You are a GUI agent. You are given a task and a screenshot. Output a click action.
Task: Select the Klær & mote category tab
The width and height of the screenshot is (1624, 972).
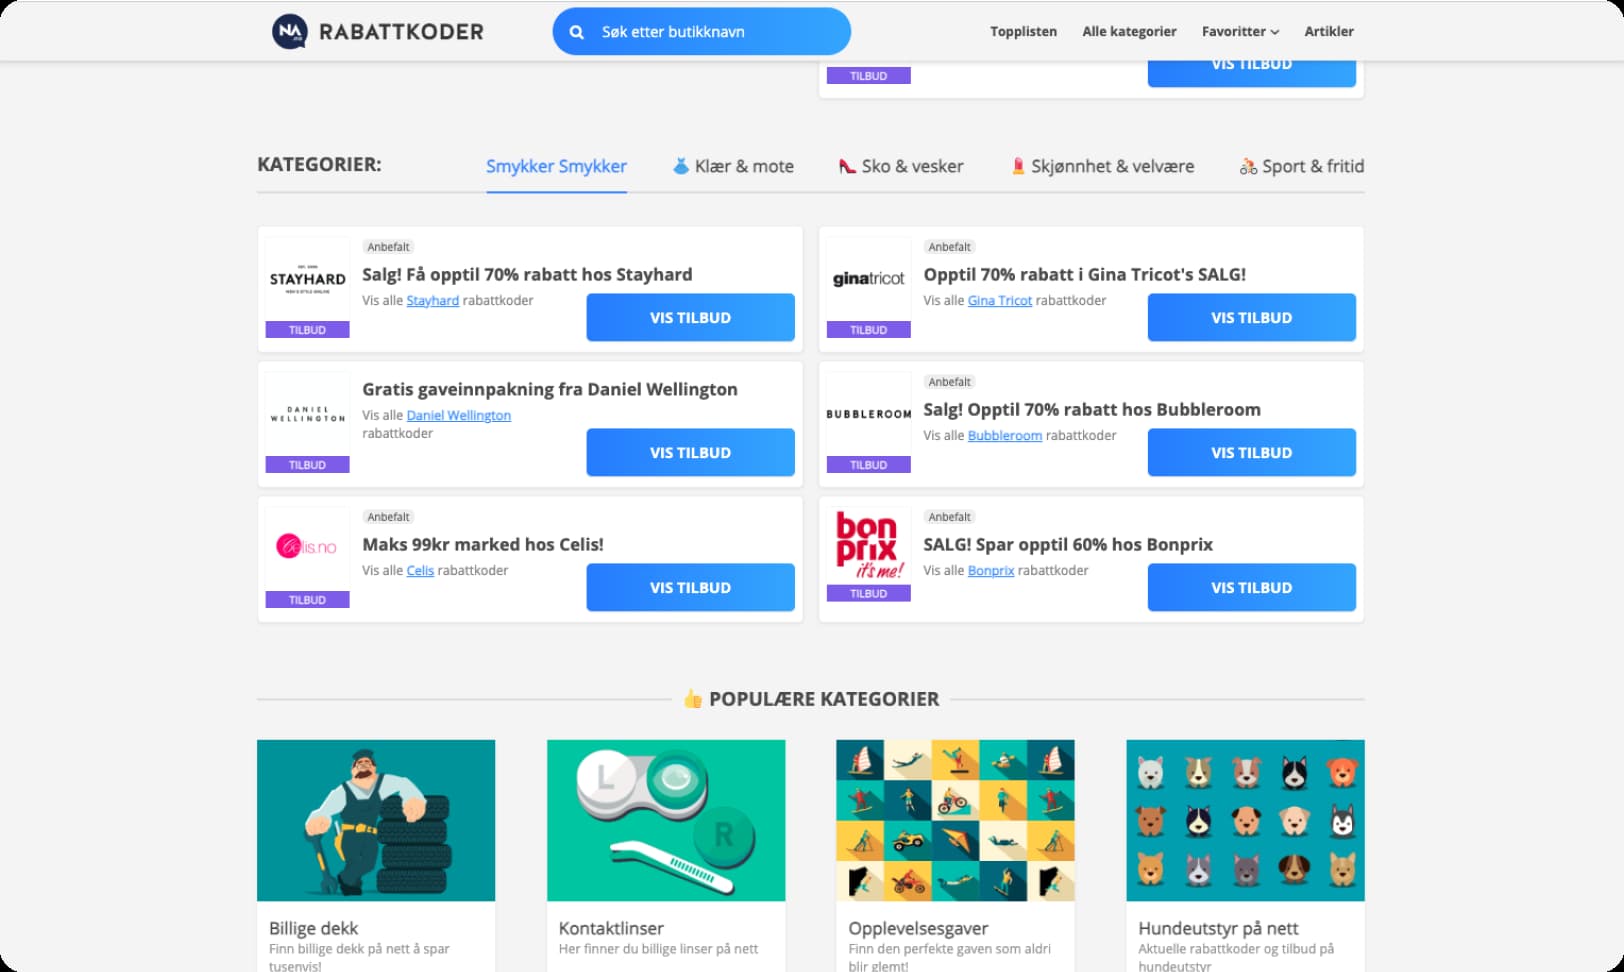[733, 166]
